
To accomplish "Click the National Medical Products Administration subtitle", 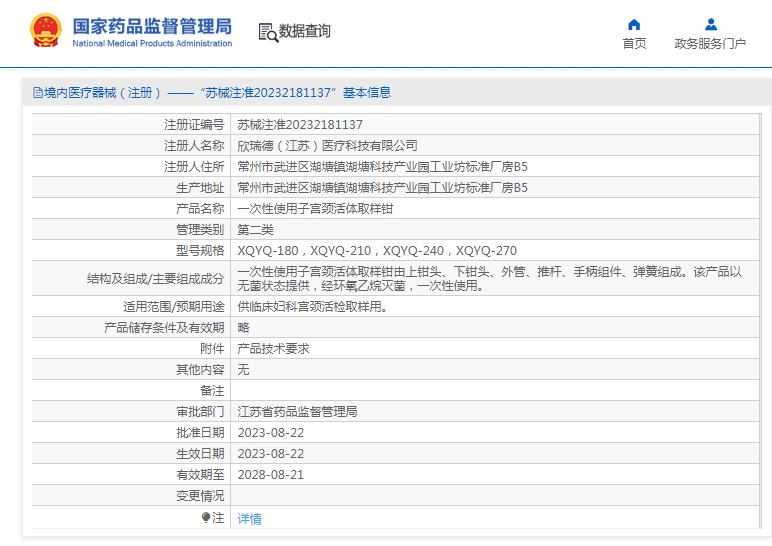I will pos(152,44).
